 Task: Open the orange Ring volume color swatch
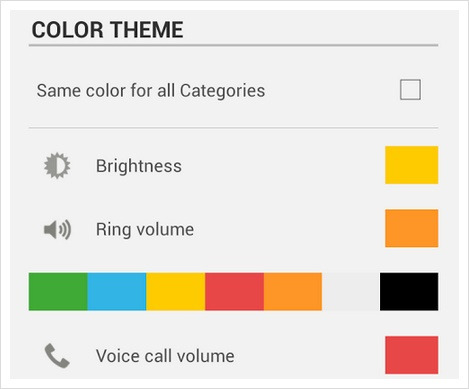pos(412,228)
